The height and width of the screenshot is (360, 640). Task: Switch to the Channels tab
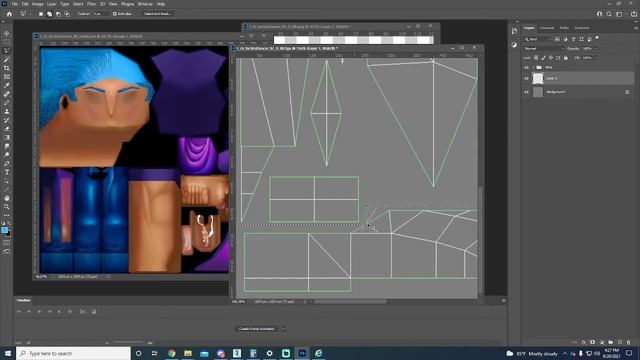[x=547, y=28]
